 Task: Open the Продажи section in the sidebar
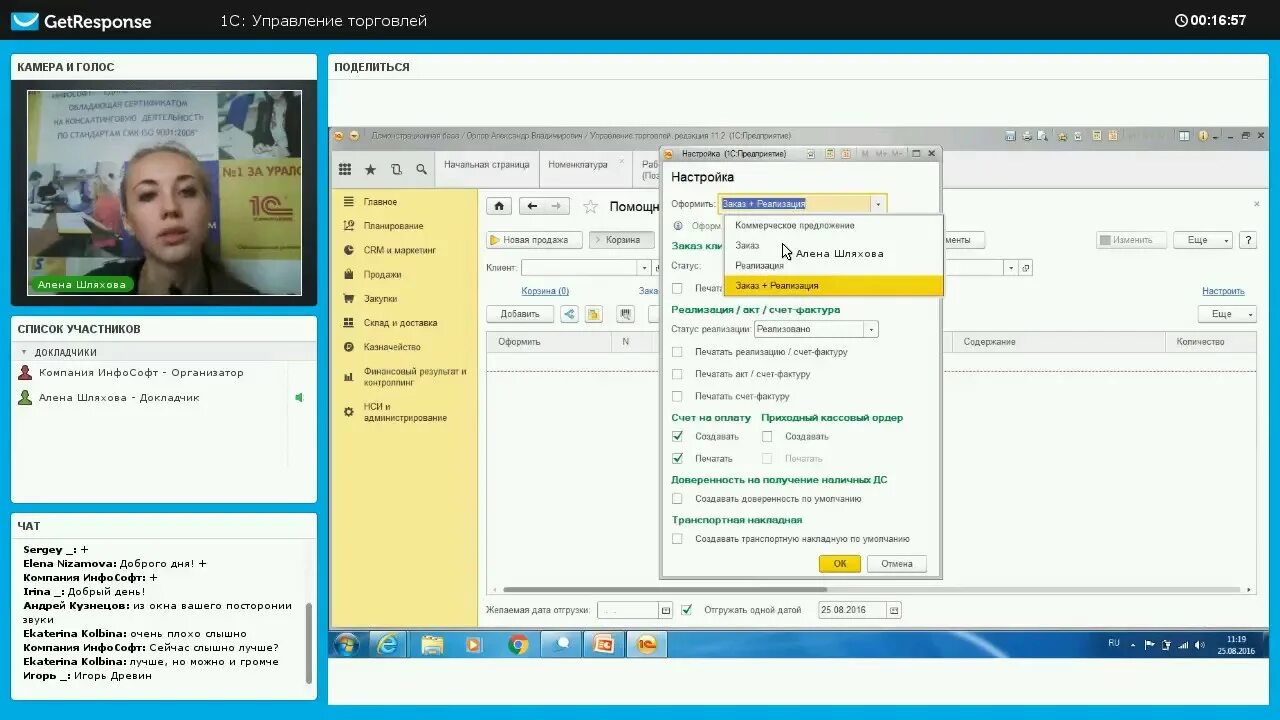pos(382,274)
